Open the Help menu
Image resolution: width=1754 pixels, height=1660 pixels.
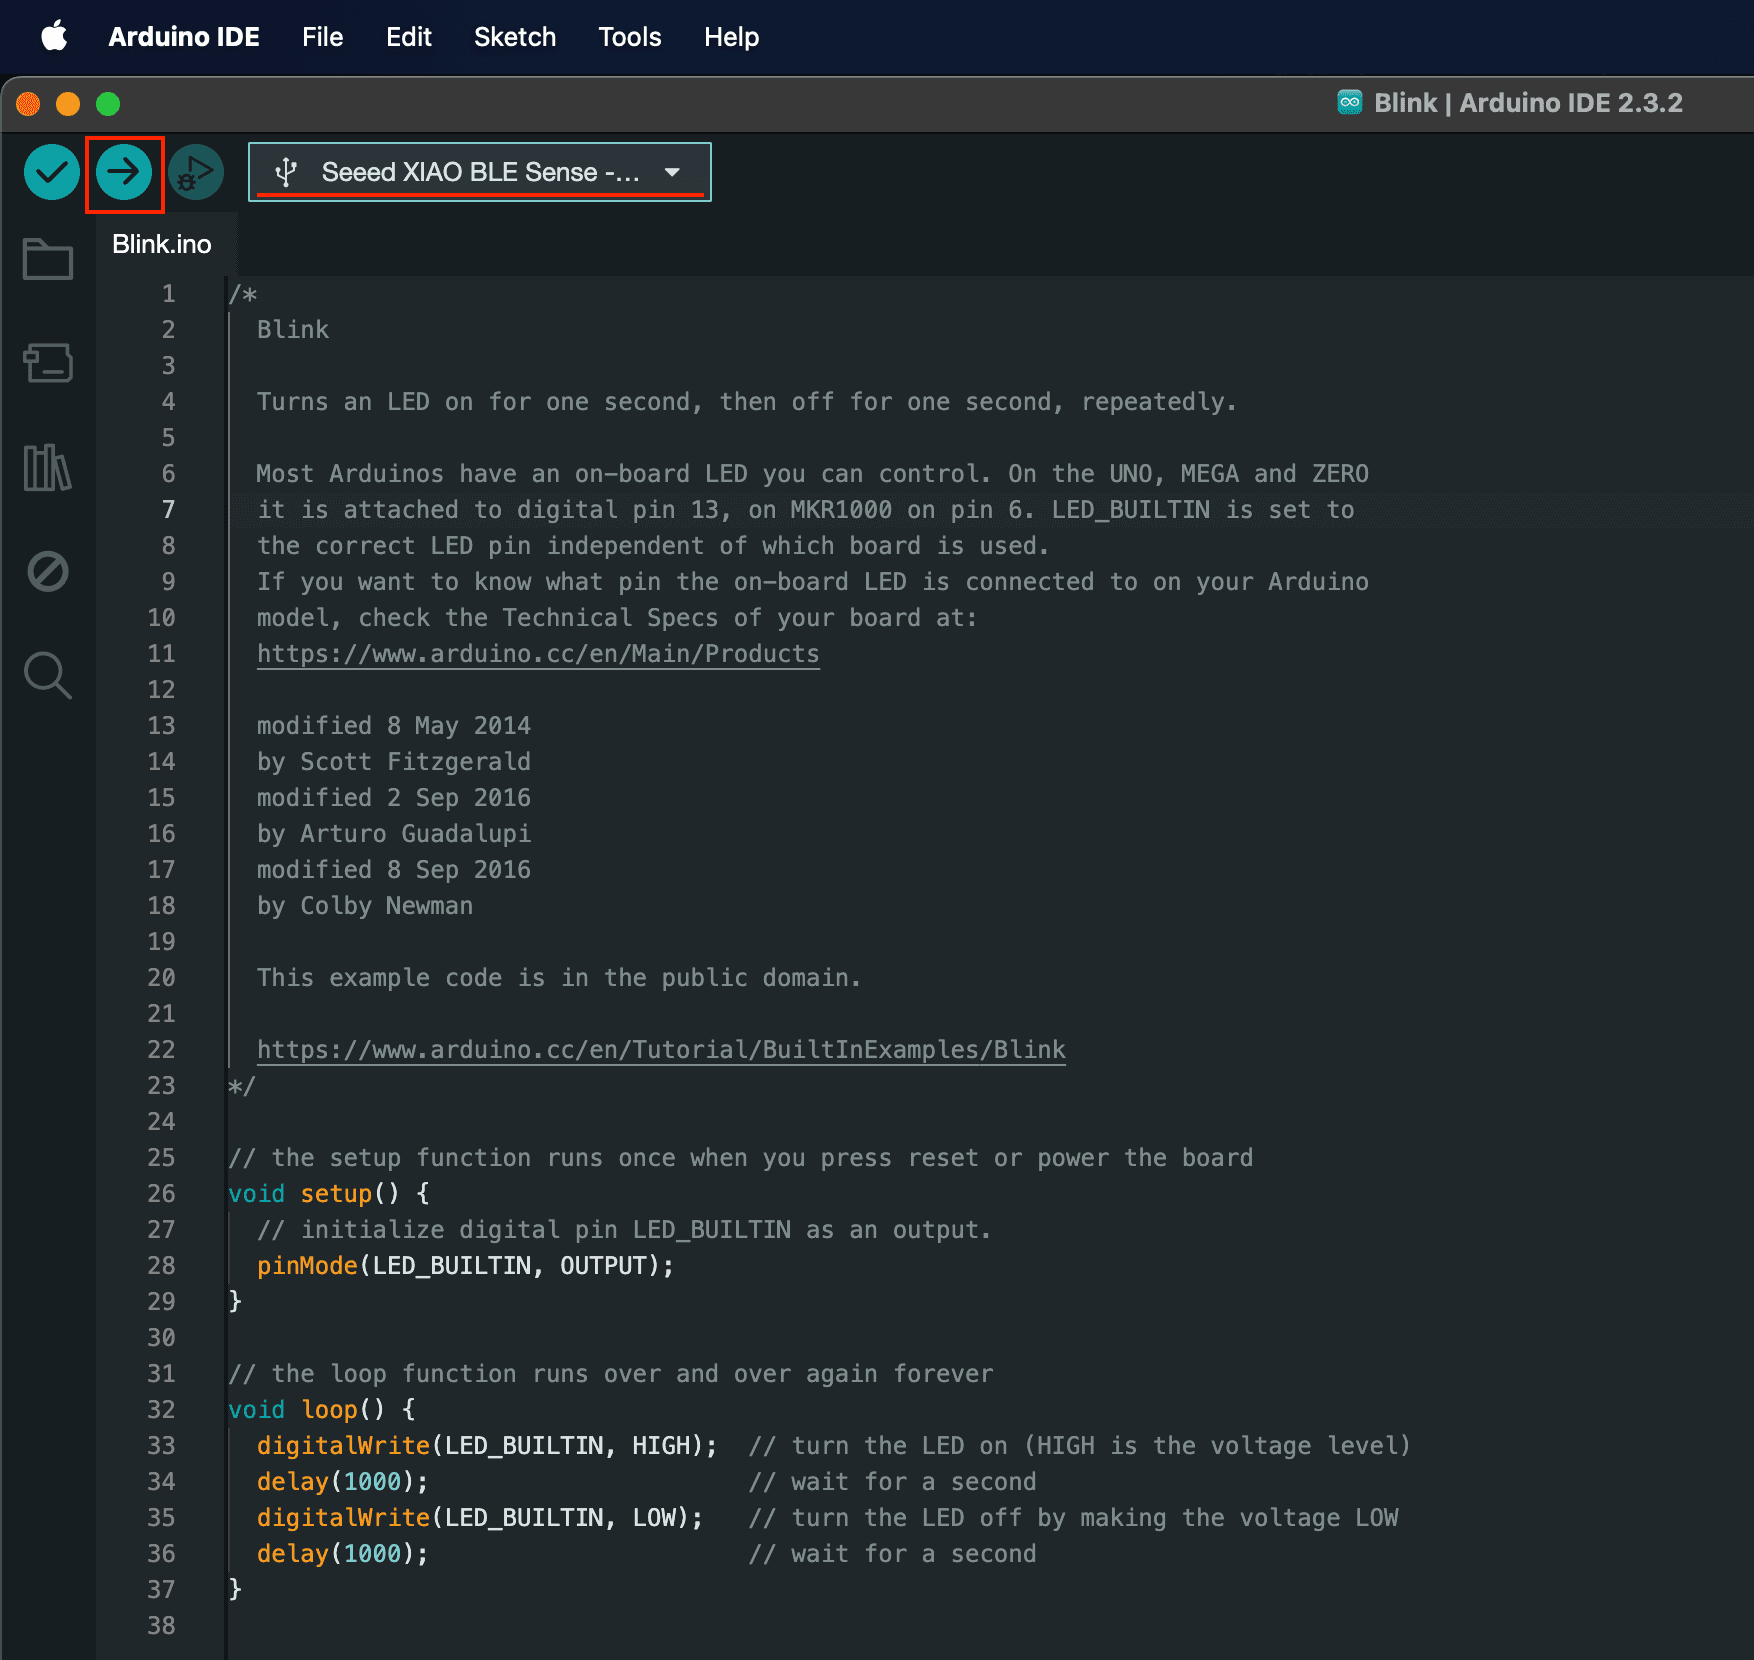tap(732, 37)
